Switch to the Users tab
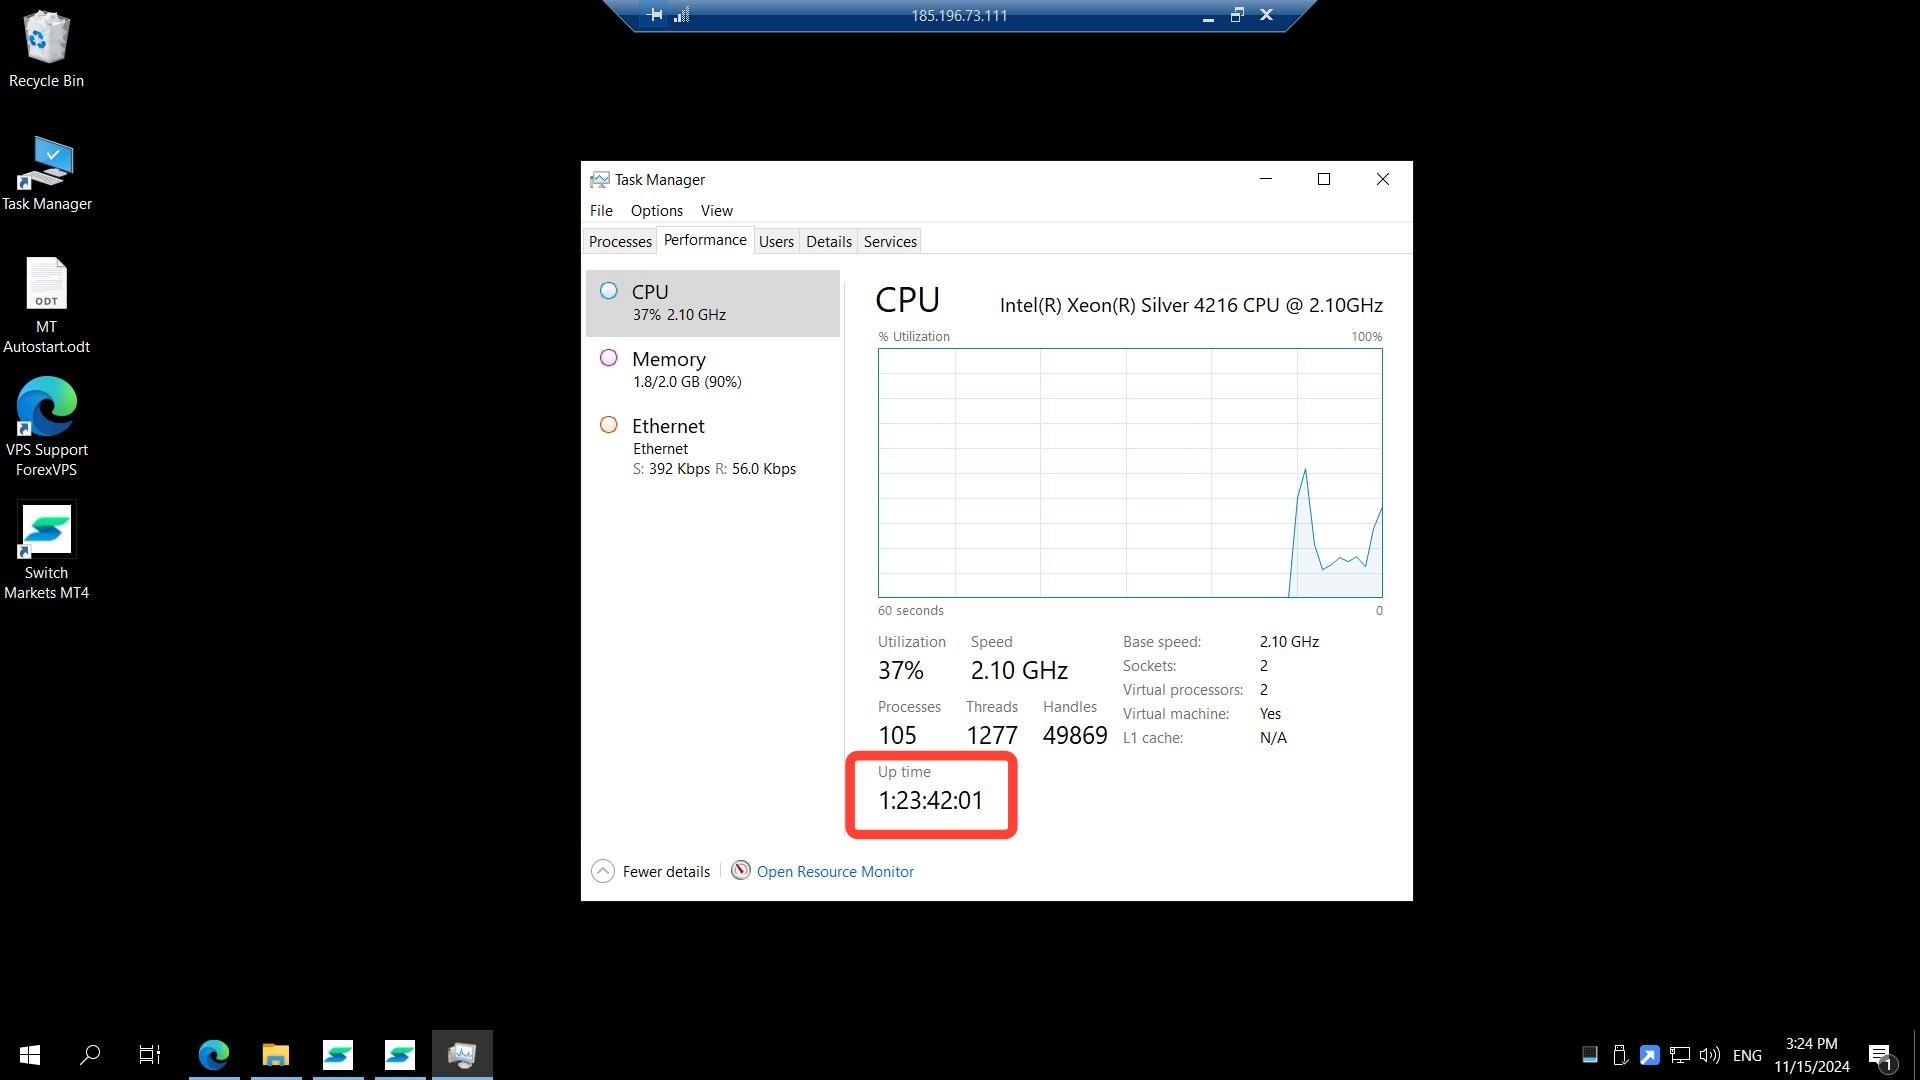Screen dimensions: 1920x1080 (x=776, y=241)
